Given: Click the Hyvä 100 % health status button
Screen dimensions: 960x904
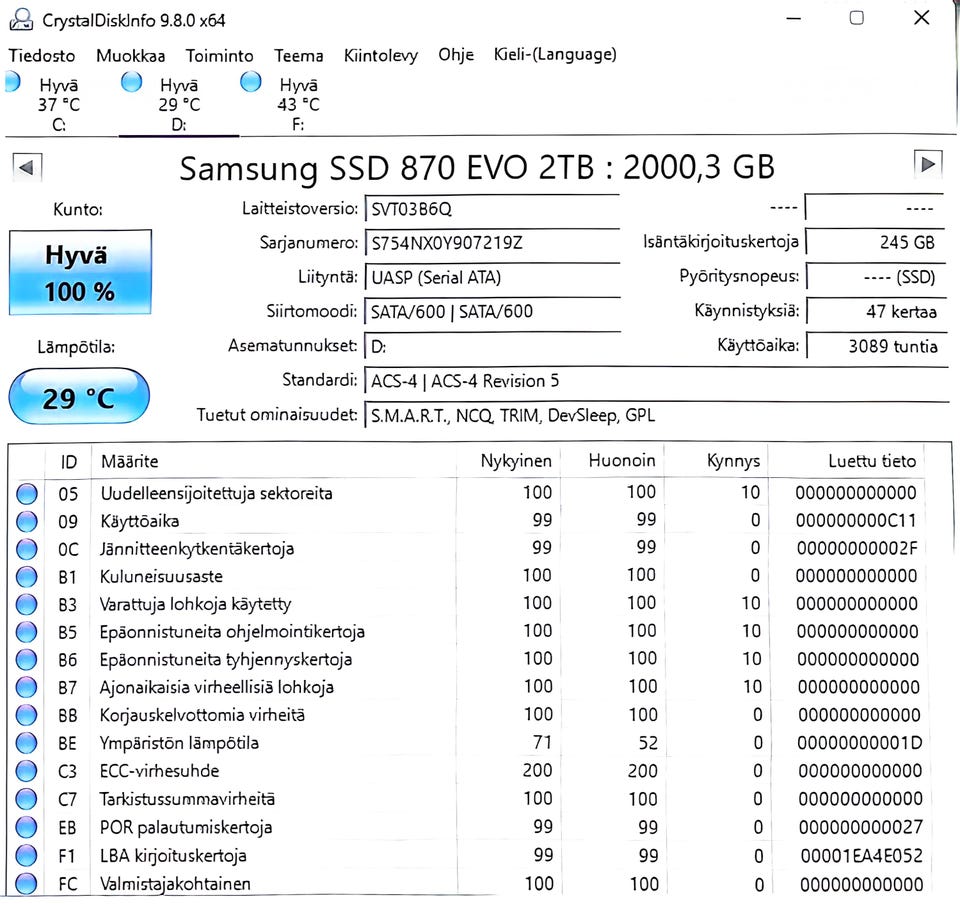Looking at the screenshot, I should 80,272.
